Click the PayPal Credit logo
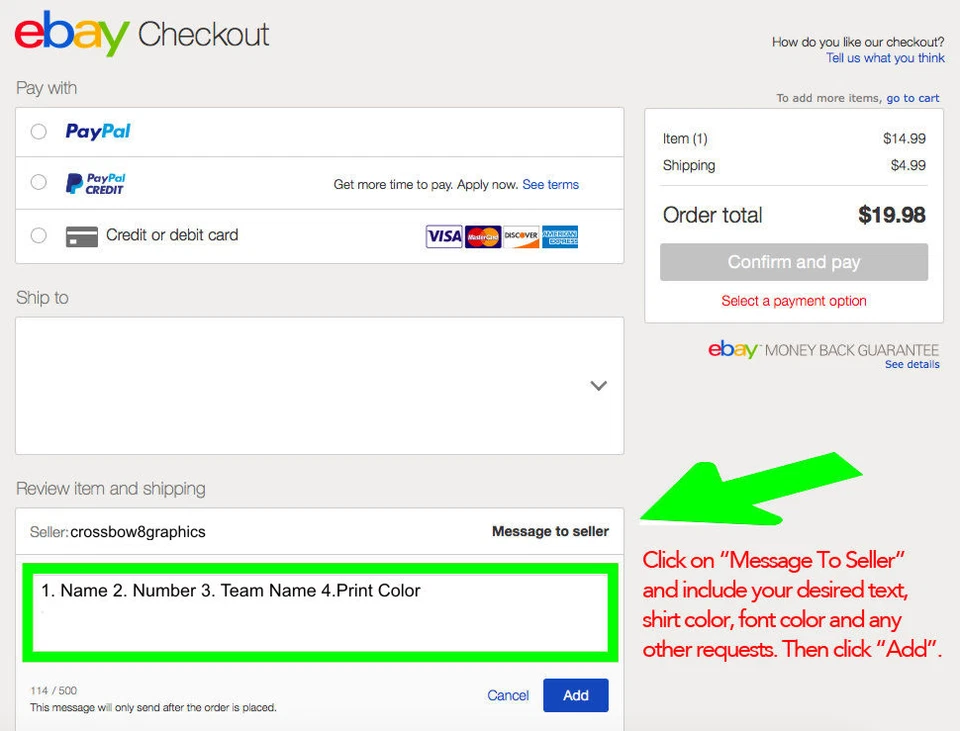 point(96,183)
